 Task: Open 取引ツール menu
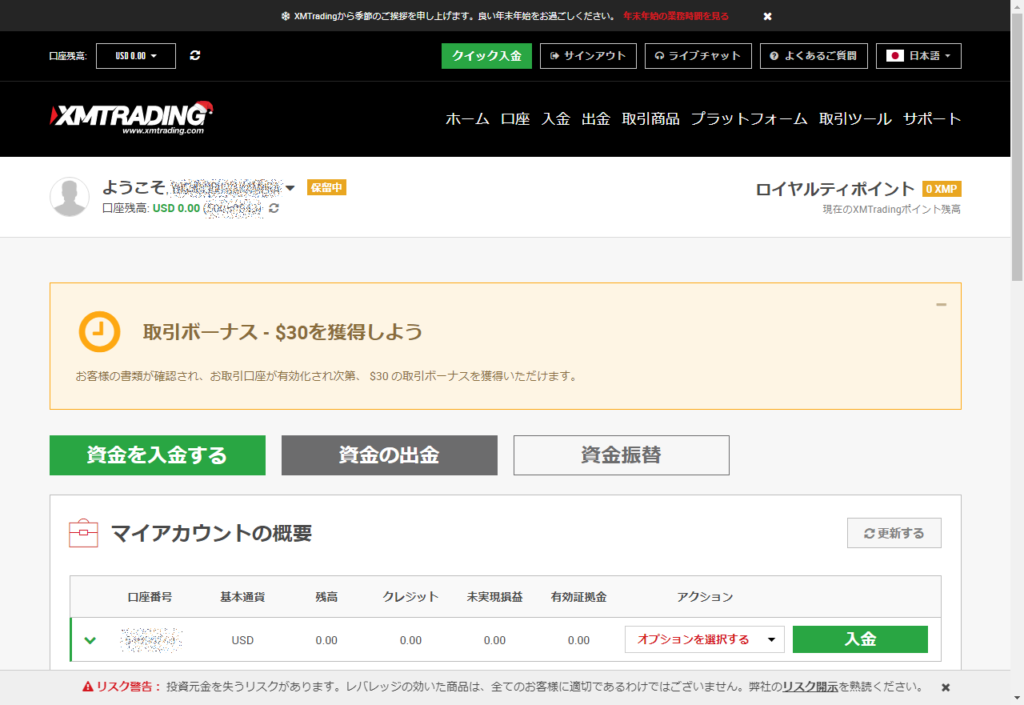coord(856,119)
